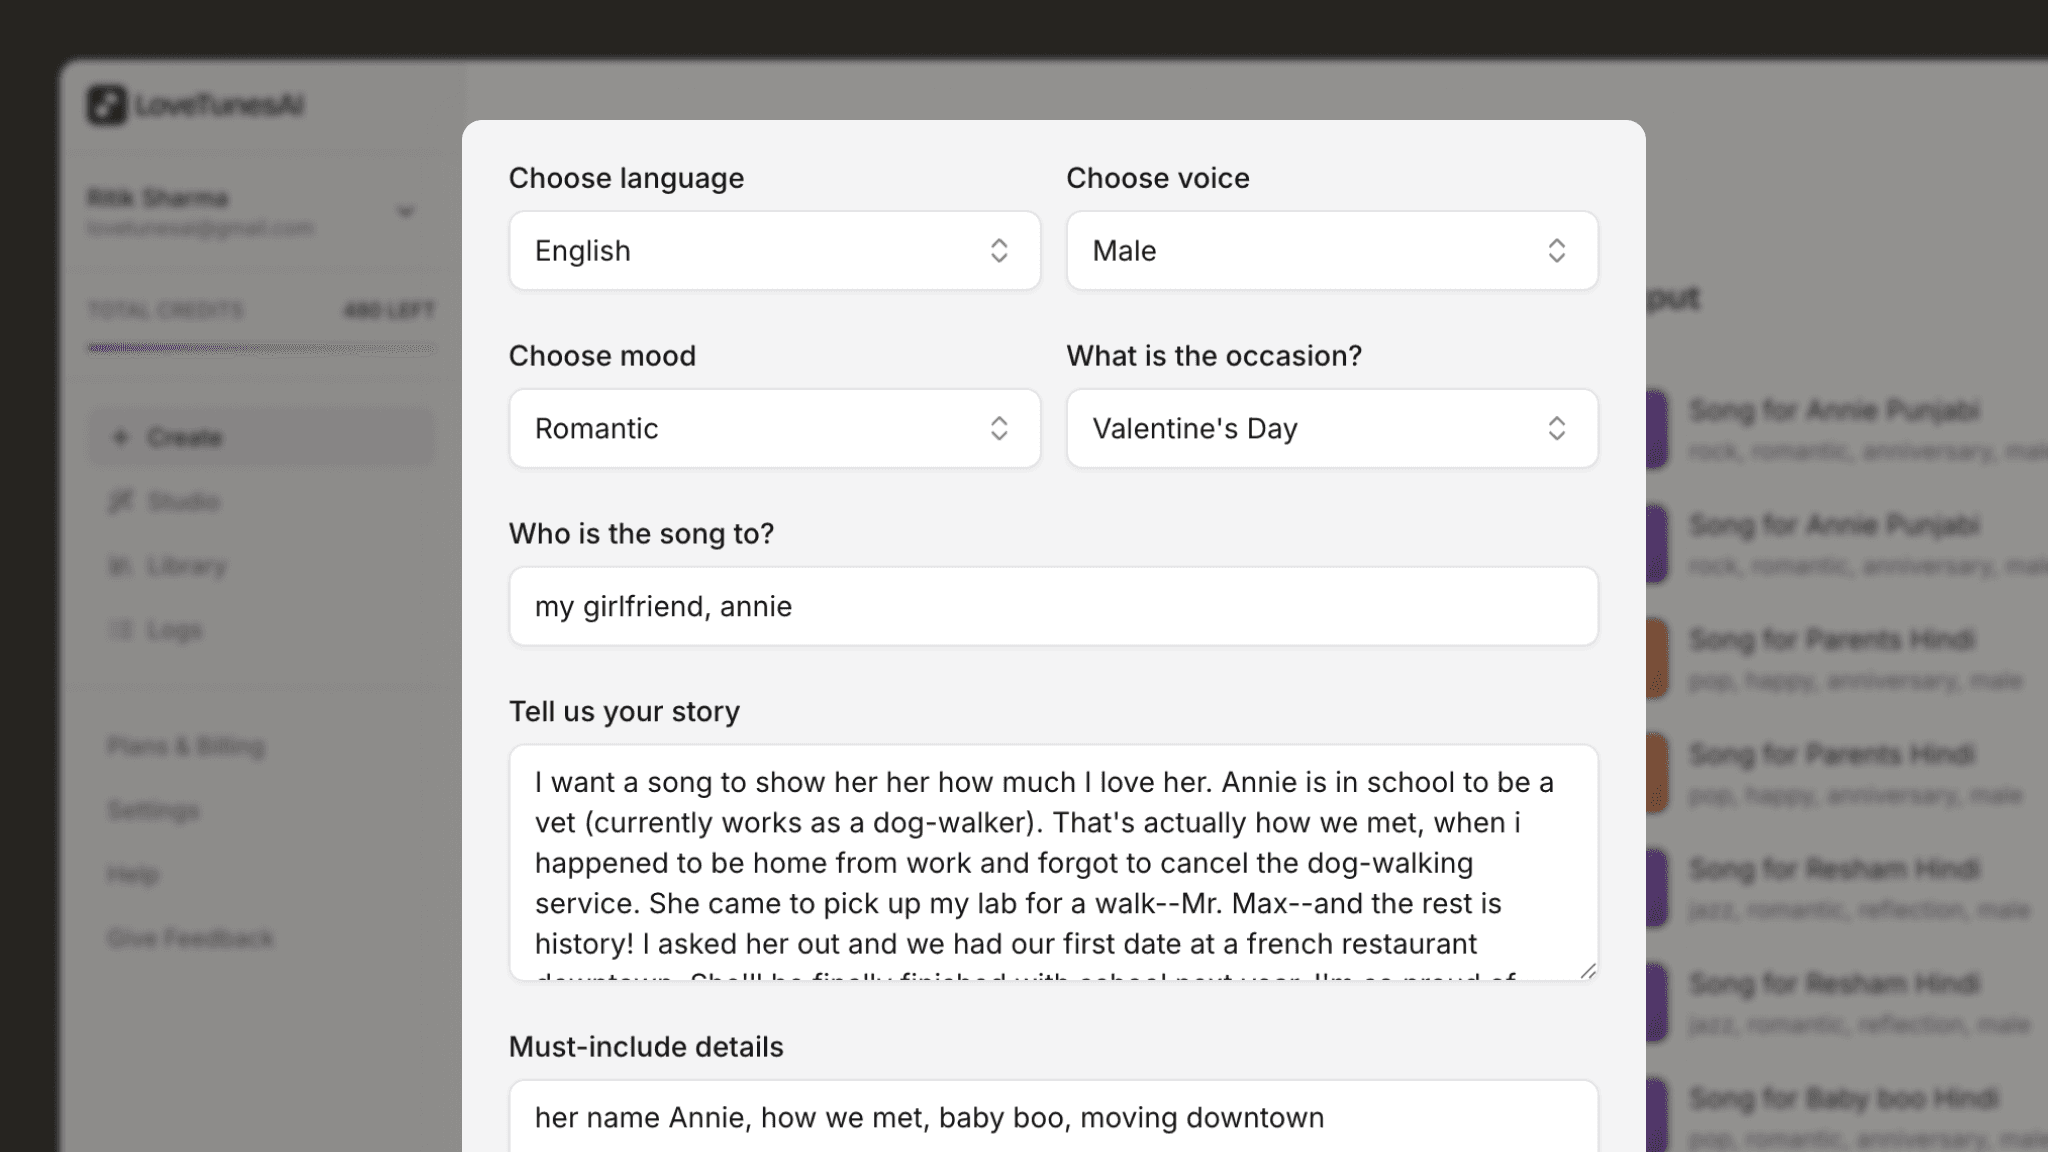
Task: Click the LoveTunesAI logo icon
Action: coord(106,105)
